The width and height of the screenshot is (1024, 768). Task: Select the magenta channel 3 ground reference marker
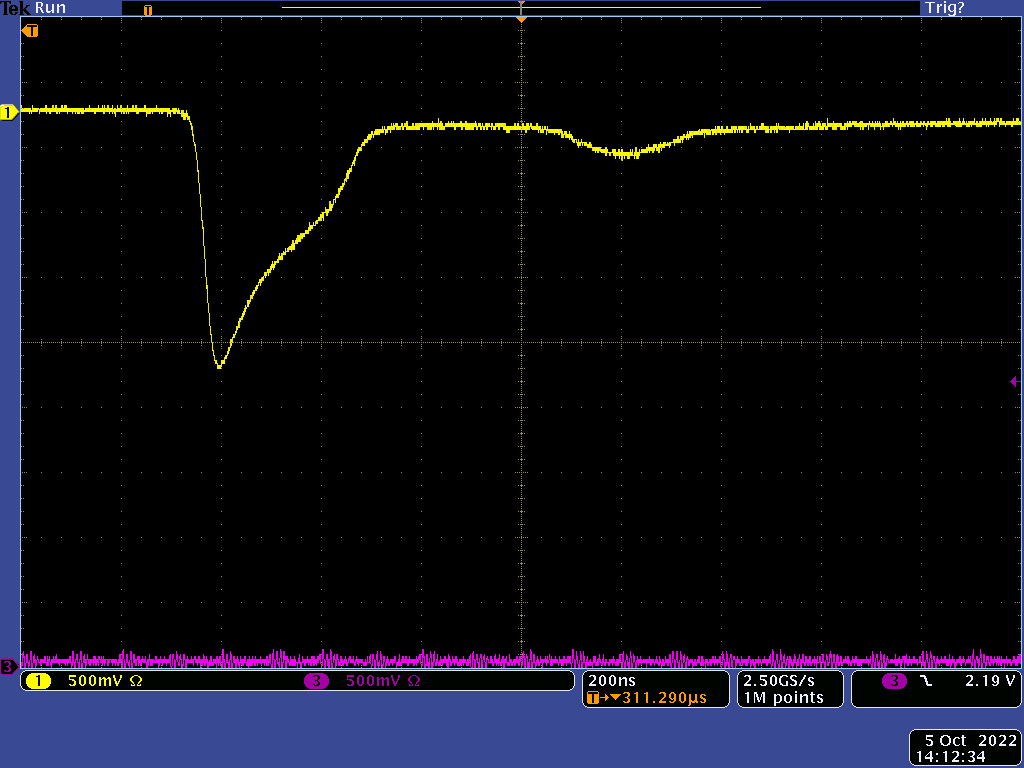[x=8, y=666]
